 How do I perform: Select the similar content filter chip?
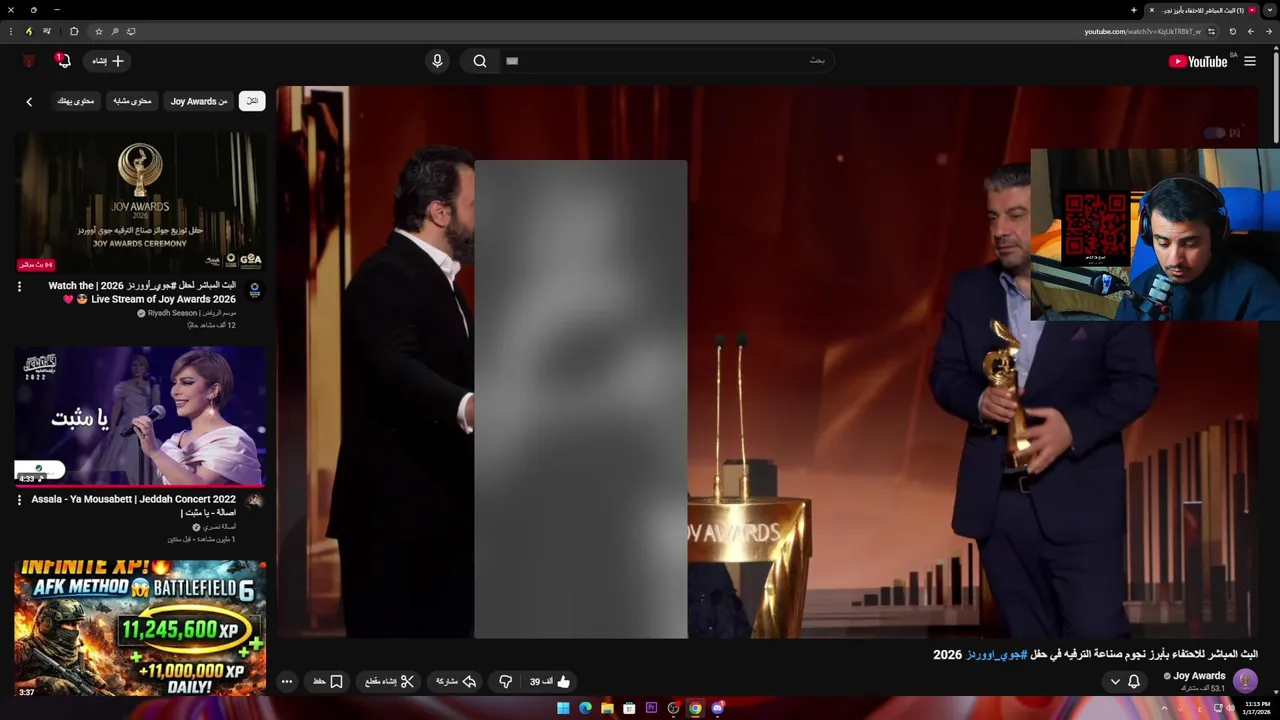[x=132, y=101]
